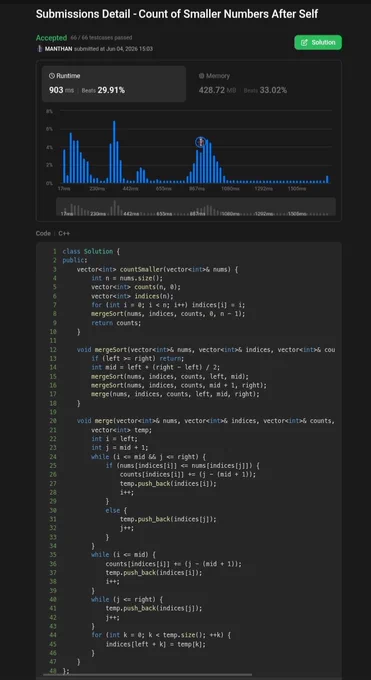Click the countSmaller function declaration line
Viewport: 371px width, 680px height.
158,269
